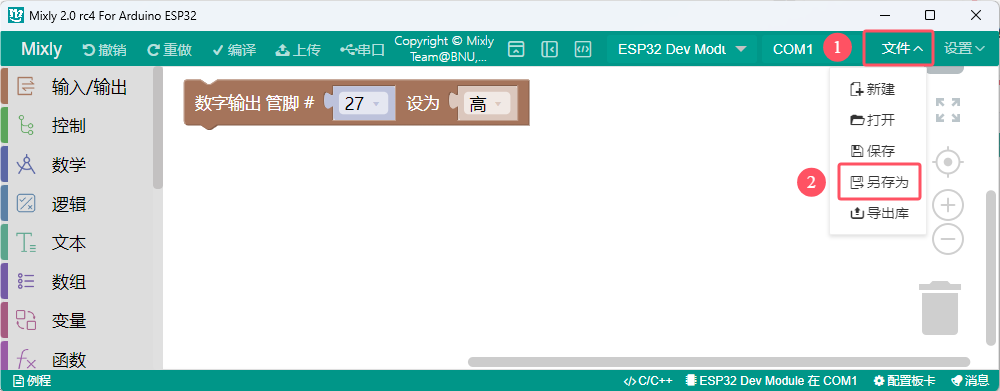Zoom in with the plus icon
1000x391 pixels.
point(948,205)
